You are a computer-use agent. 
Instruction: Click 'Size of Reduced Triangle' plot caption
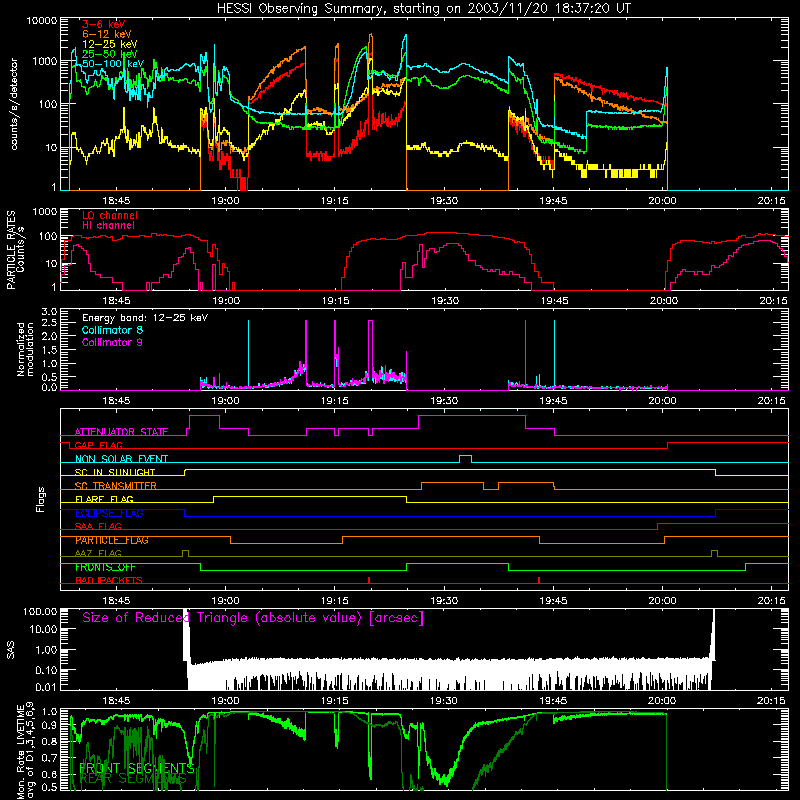[x=253, y=618]
